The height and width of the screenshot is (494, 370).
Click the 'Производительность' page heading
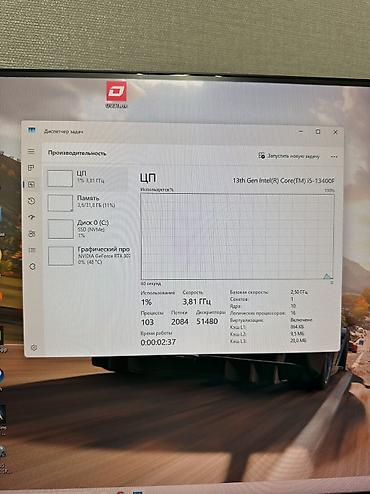click(x=77, y=153)
